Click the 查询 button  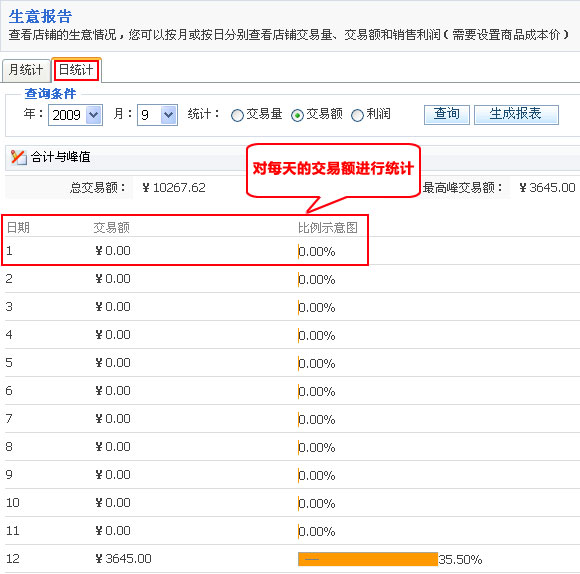click(447, 115)
